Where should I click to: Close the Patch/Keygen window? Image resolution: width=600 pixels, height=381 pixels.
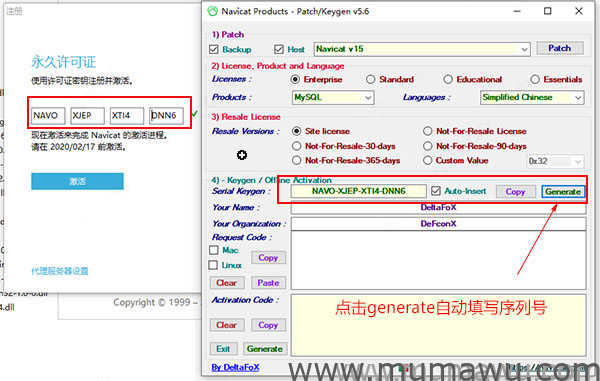579,11
